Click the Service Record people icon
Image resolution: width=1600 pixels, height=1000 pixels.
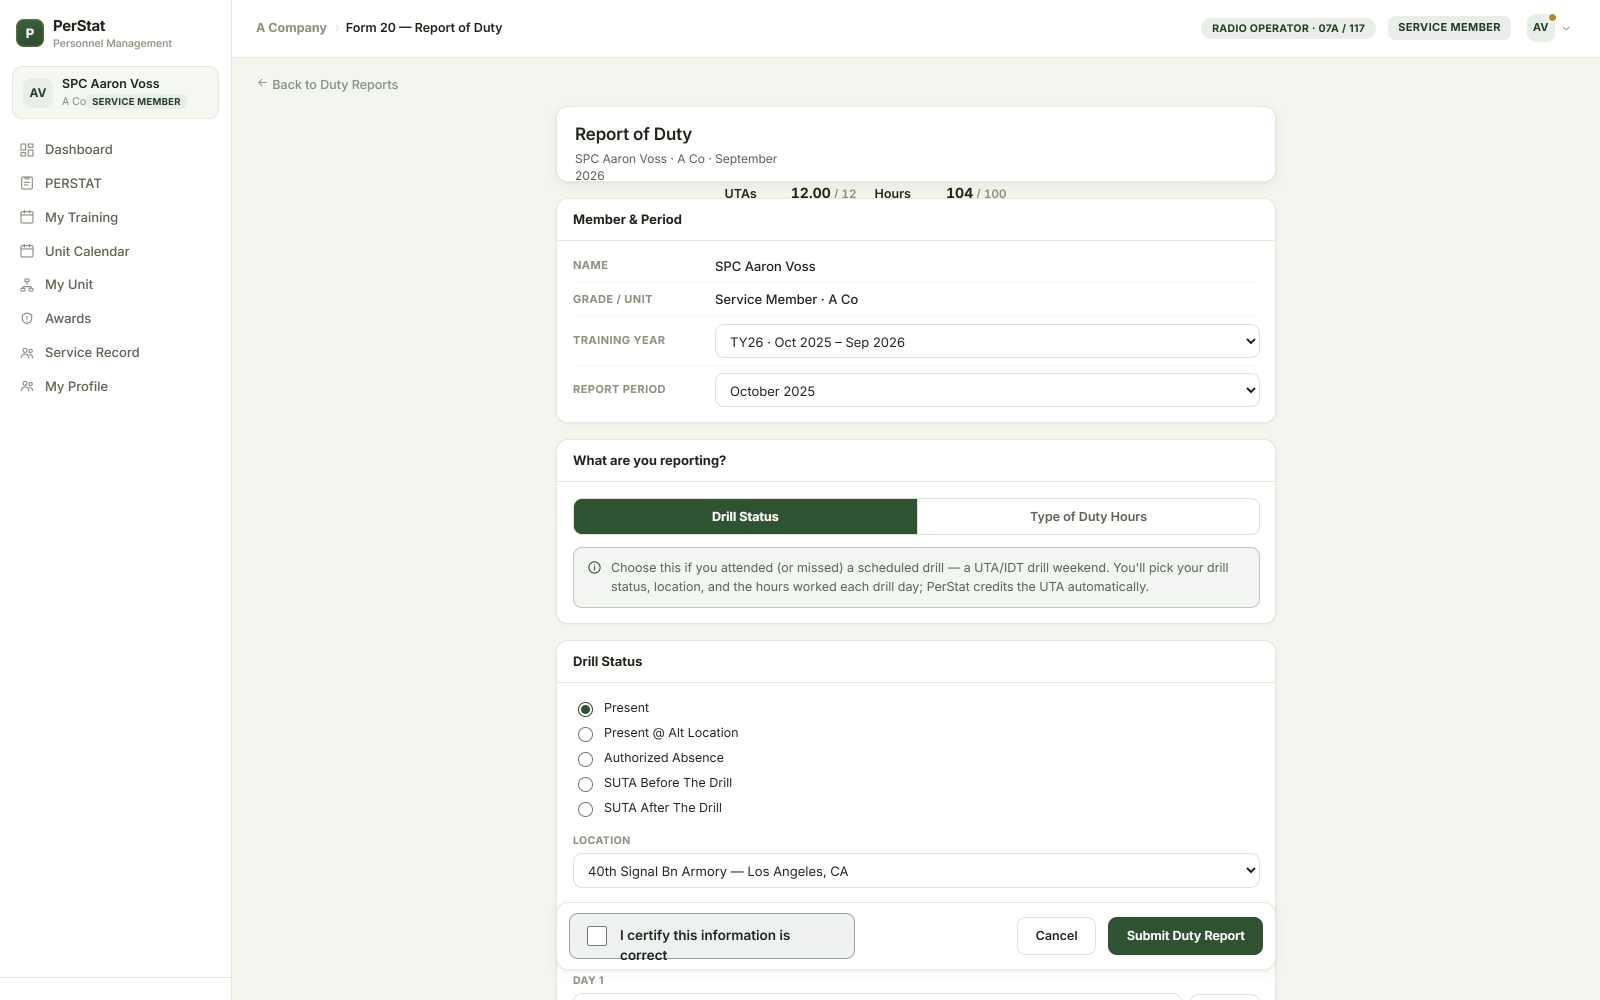click(x=27, y=353)
